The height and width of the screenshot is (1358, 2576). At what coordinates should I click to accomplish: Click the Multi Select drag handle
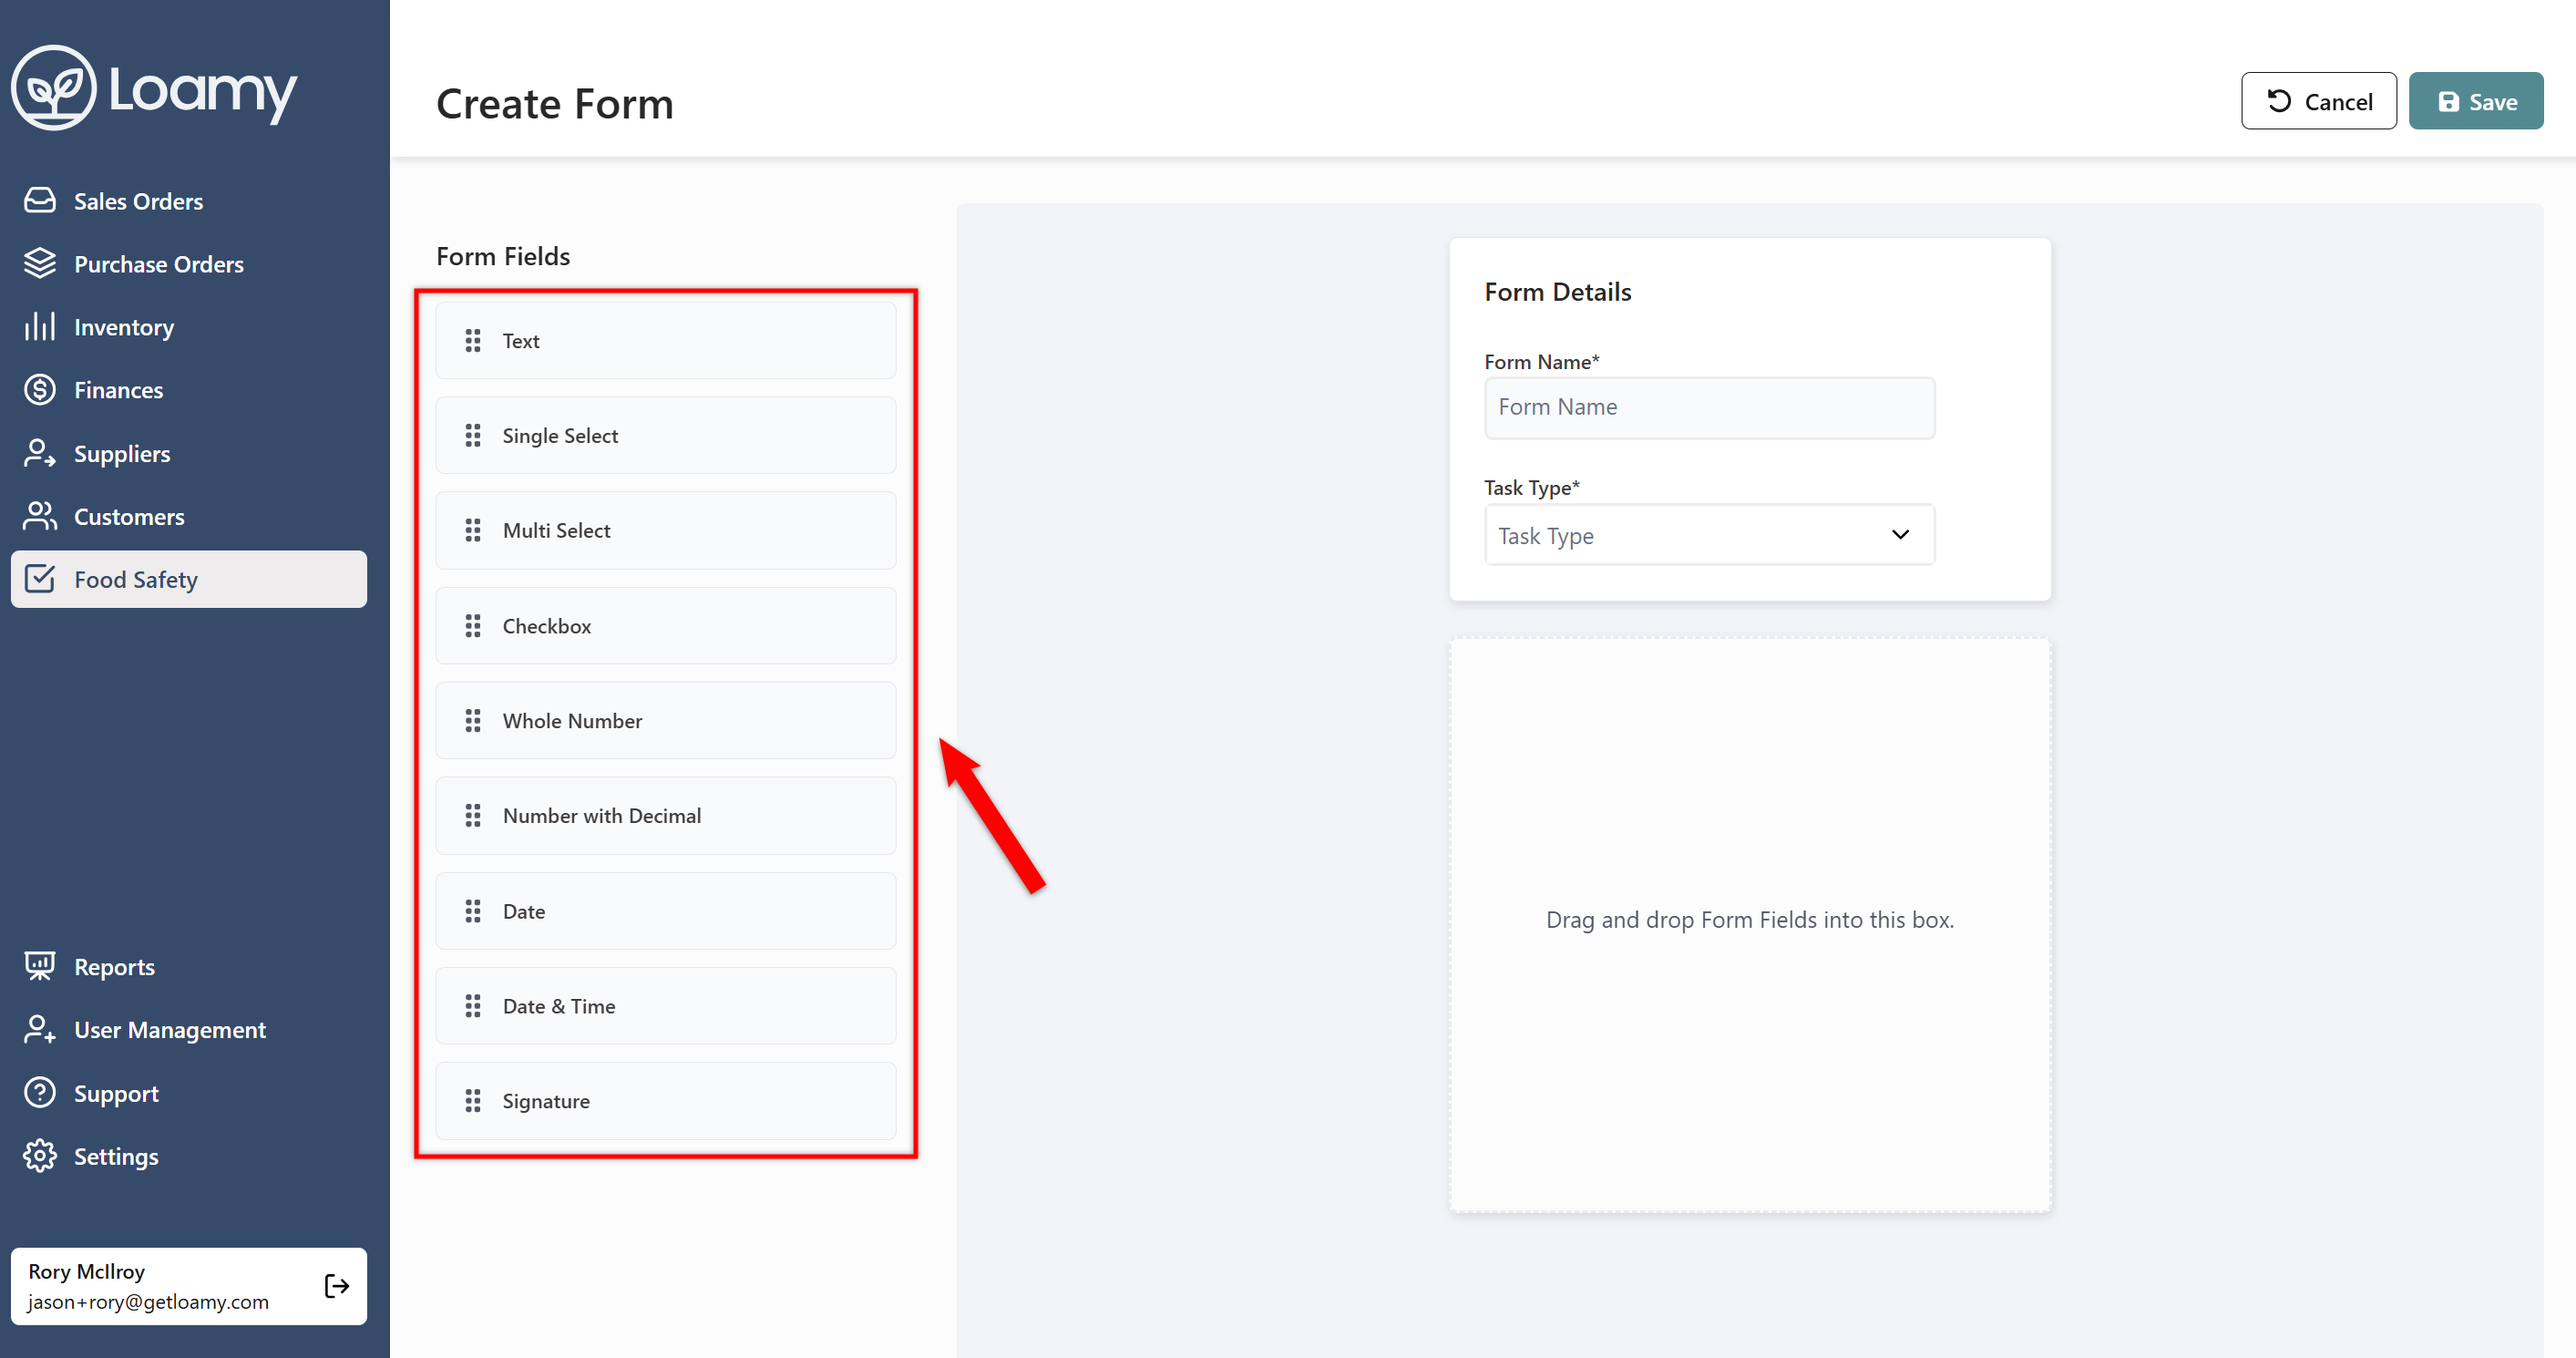coord(473,530)
